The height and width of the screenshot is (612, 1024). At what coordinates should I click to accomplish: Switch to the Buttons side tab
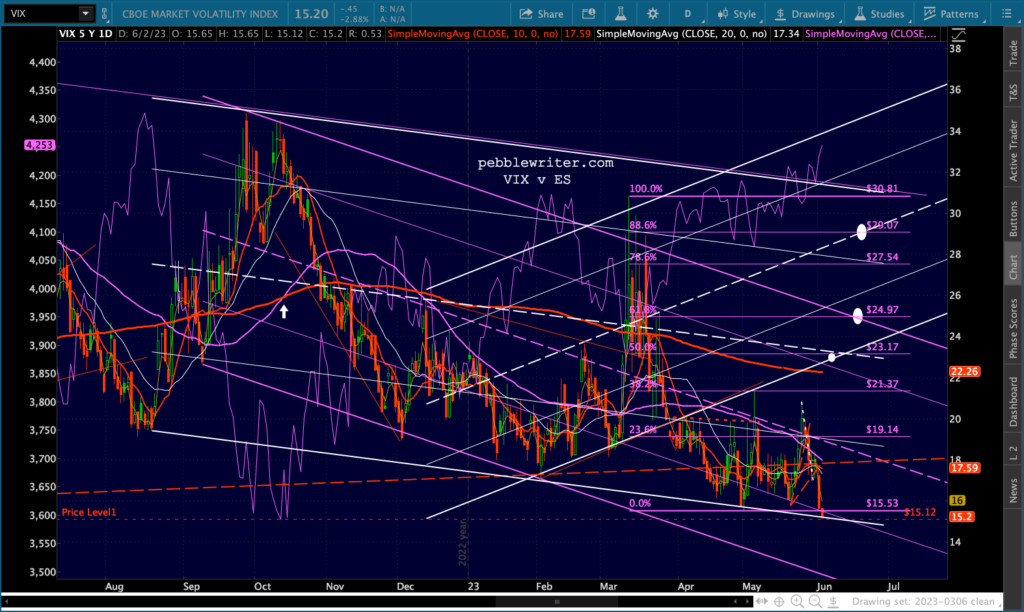[1014, 218]
